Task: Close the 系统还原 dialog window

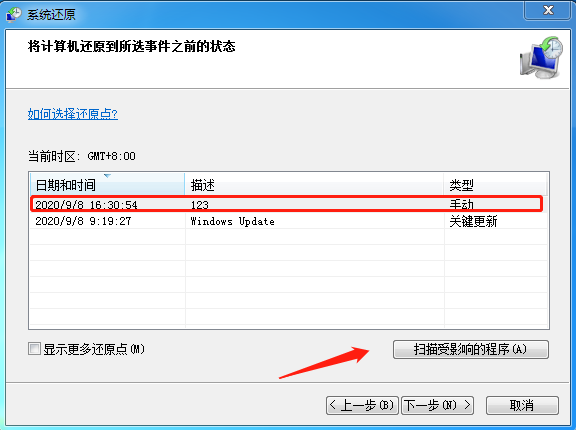Action: click(x=548, y=10)
